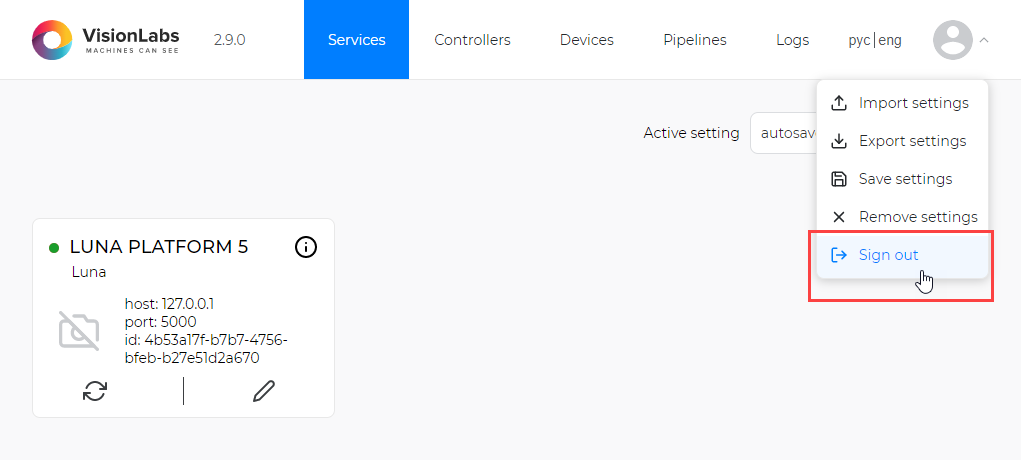Select Save settings menu entry
The width and height of the screenshot is (1021, 460).
pos(902,179)
